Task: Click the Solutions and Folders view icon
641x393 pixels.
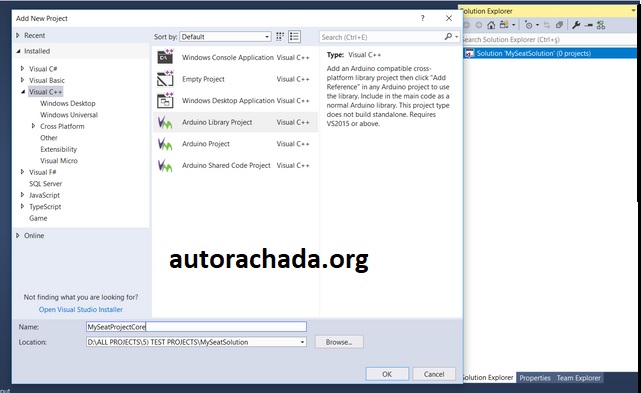Action: tap(504, 25)
